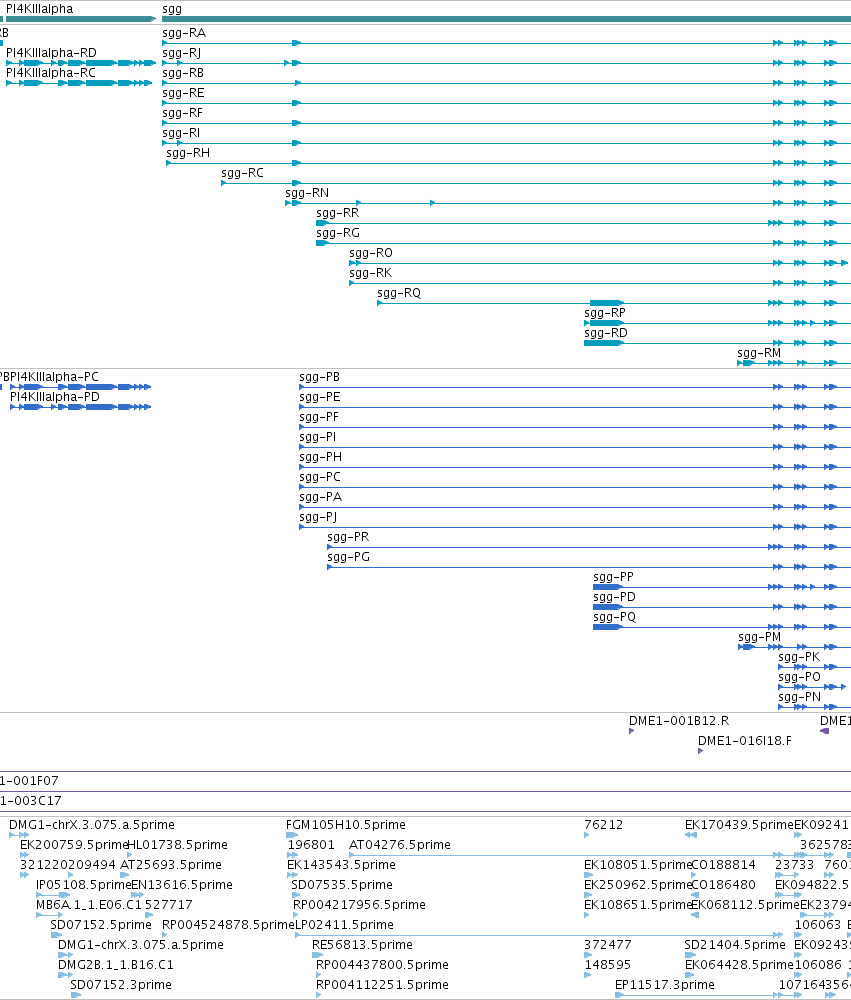Select transcript sgg-RO

[x=371, y=253]
